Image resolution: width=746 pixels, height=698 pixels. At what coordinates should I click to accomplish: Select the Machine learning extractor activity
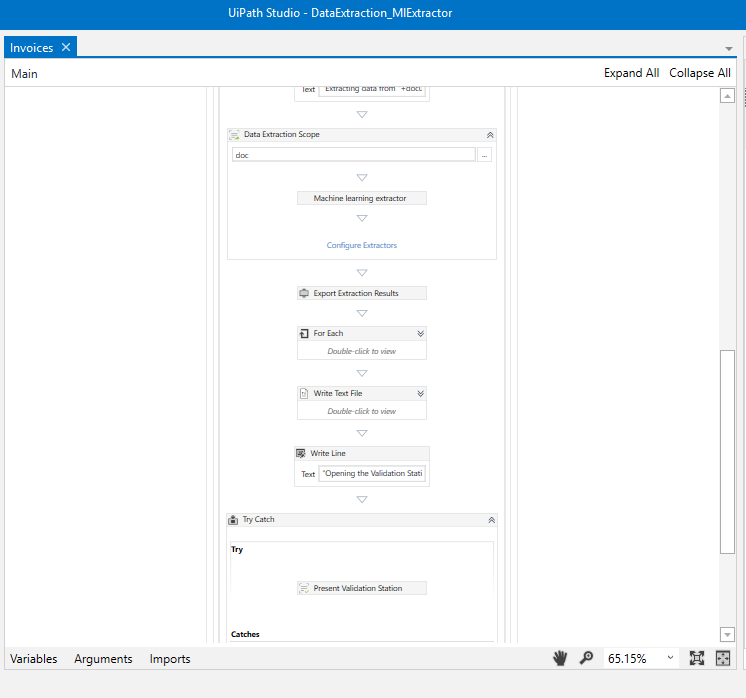(362, 198)
